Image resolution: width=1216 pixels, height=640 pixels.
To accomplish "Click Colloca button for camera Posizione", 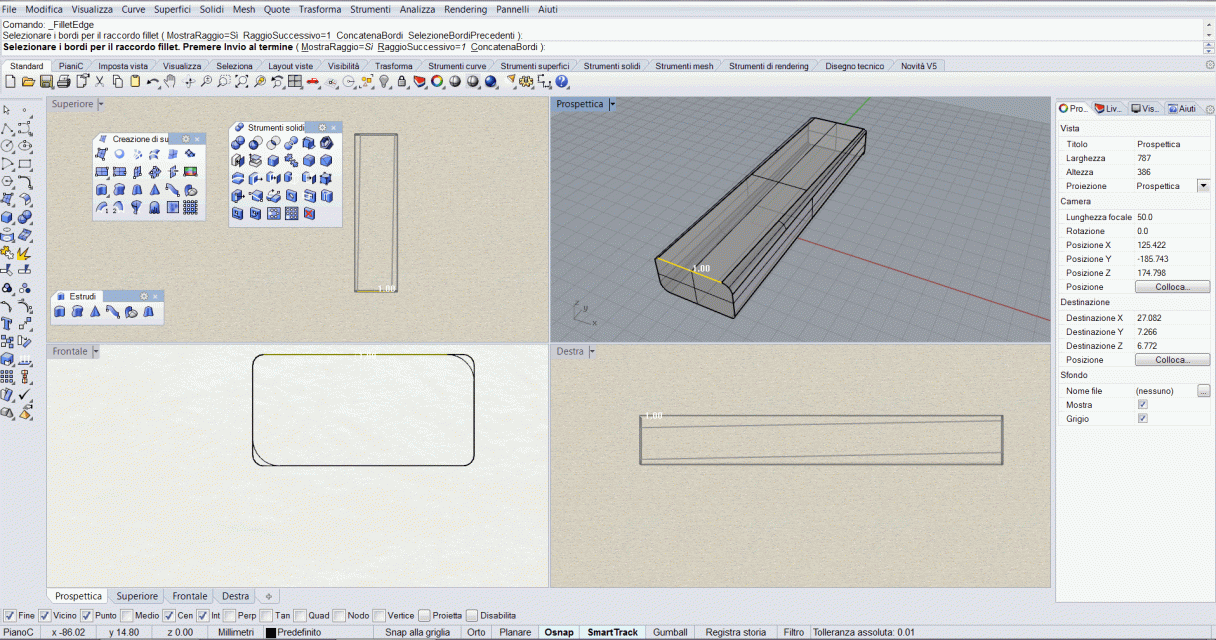I will pyautogui.click(x=1173, y=287).
